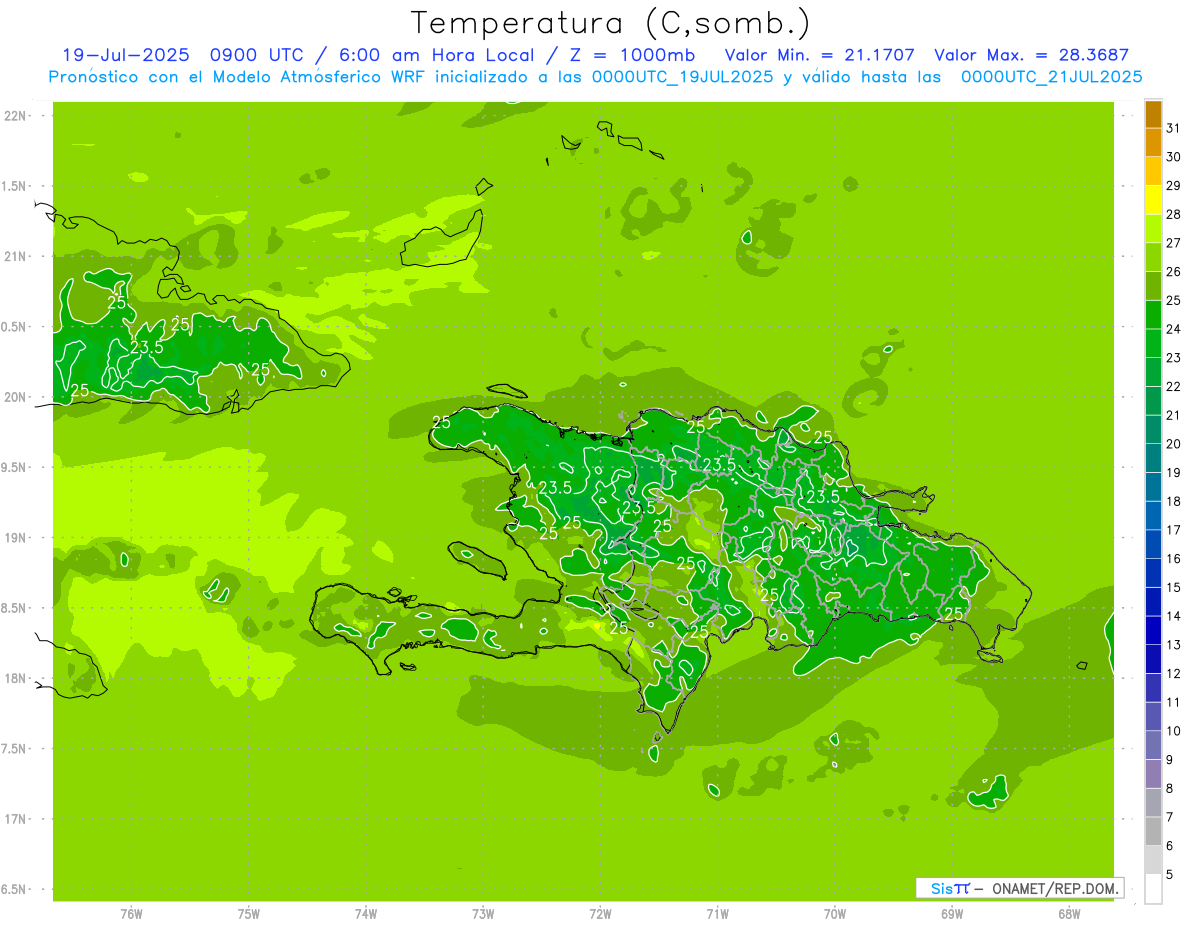The height and width of the screenshot is (927, 1200).
Task: Pick the dark blue swatch between 13 and 14
Action: tap(1153, 630)
